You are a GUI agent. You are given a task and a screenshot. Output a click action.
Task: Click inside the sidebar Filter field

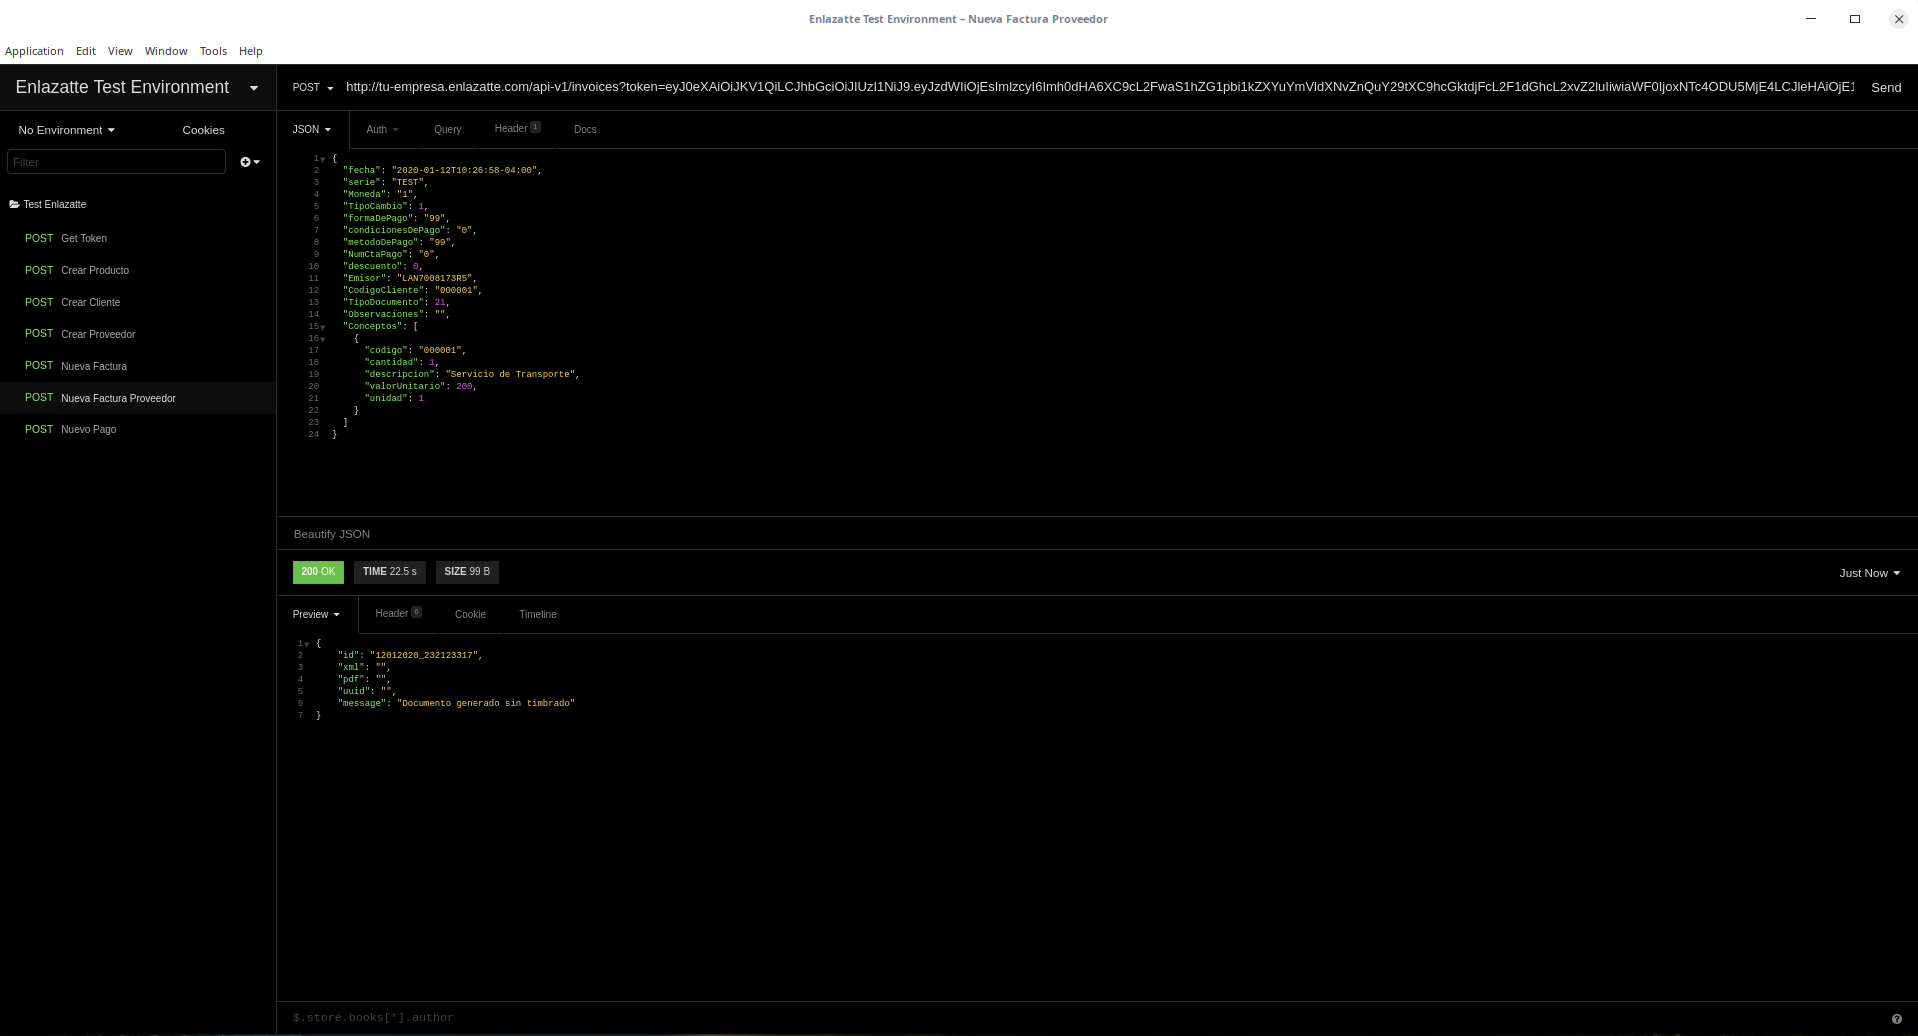pos(115,161)
